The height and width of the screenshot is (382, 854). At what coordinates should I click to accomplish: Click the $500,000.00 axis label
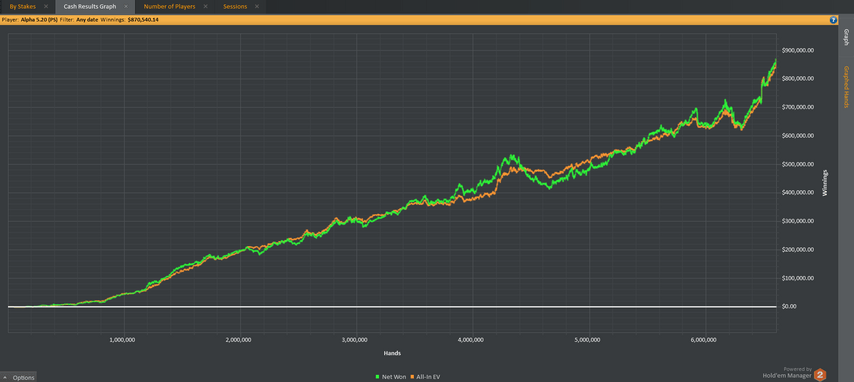[x=797, y=165]
